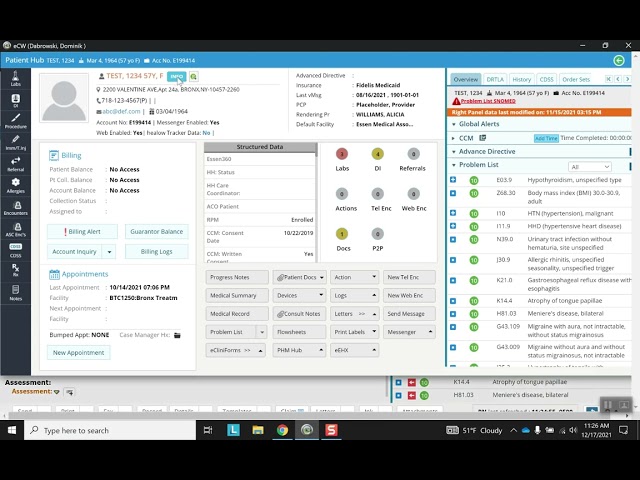Collapse the Global Alerts section

453,124
